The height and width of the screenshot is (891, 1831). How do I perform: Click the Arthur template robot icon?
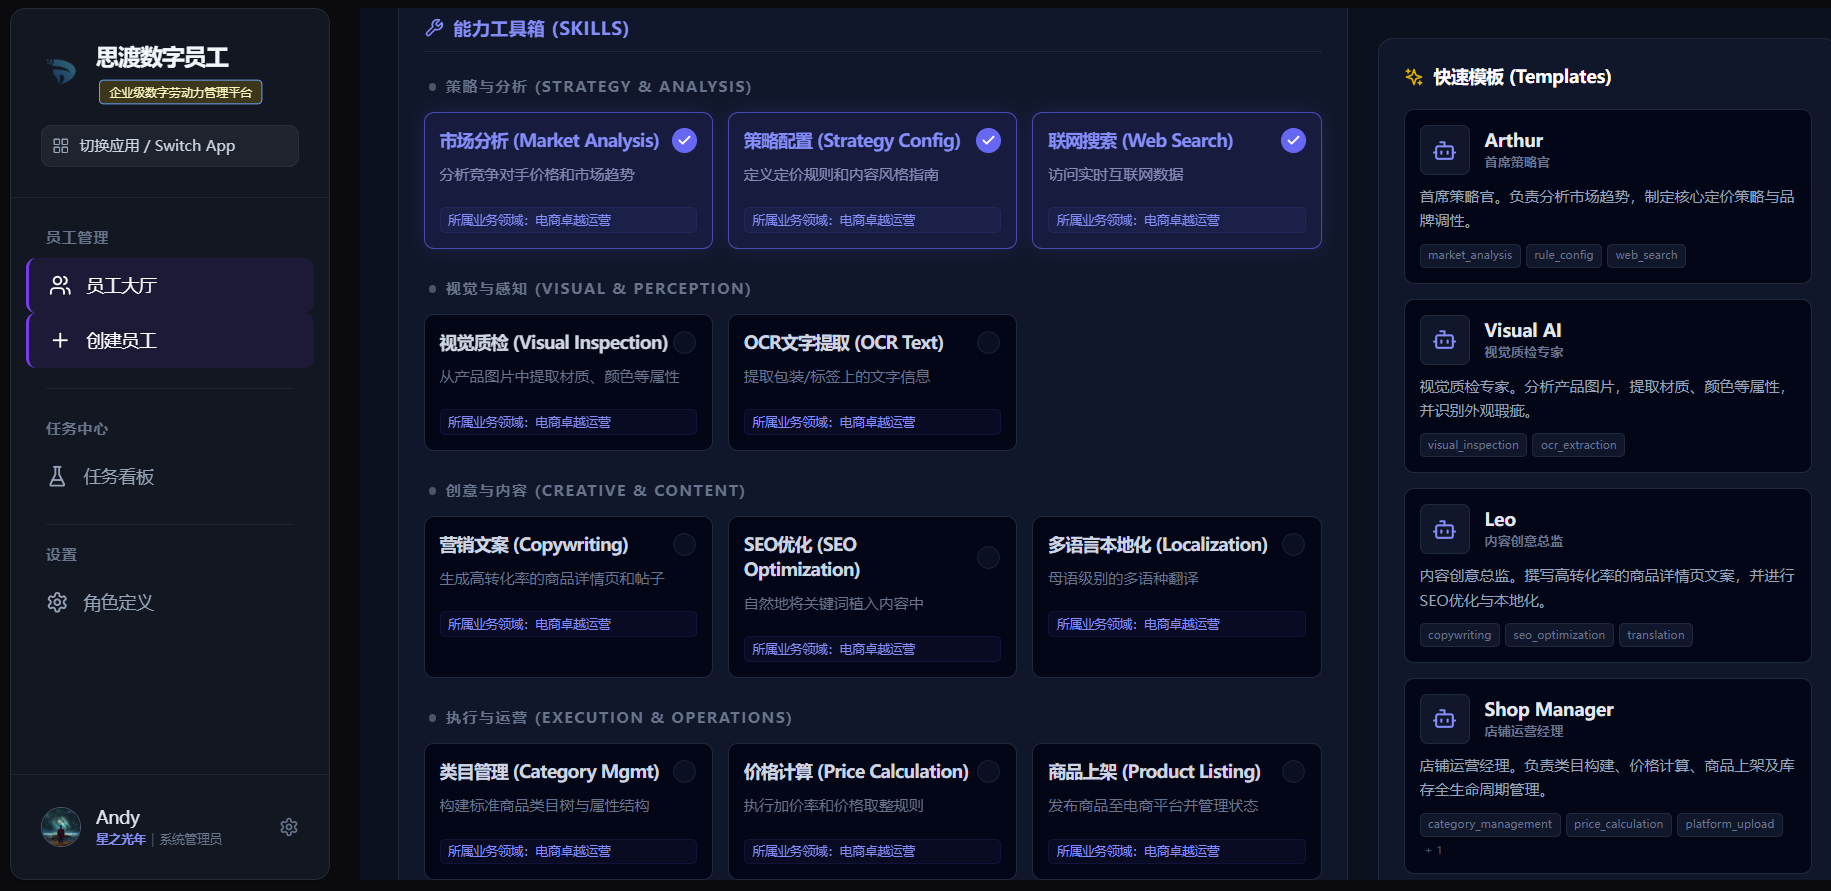1444,151
